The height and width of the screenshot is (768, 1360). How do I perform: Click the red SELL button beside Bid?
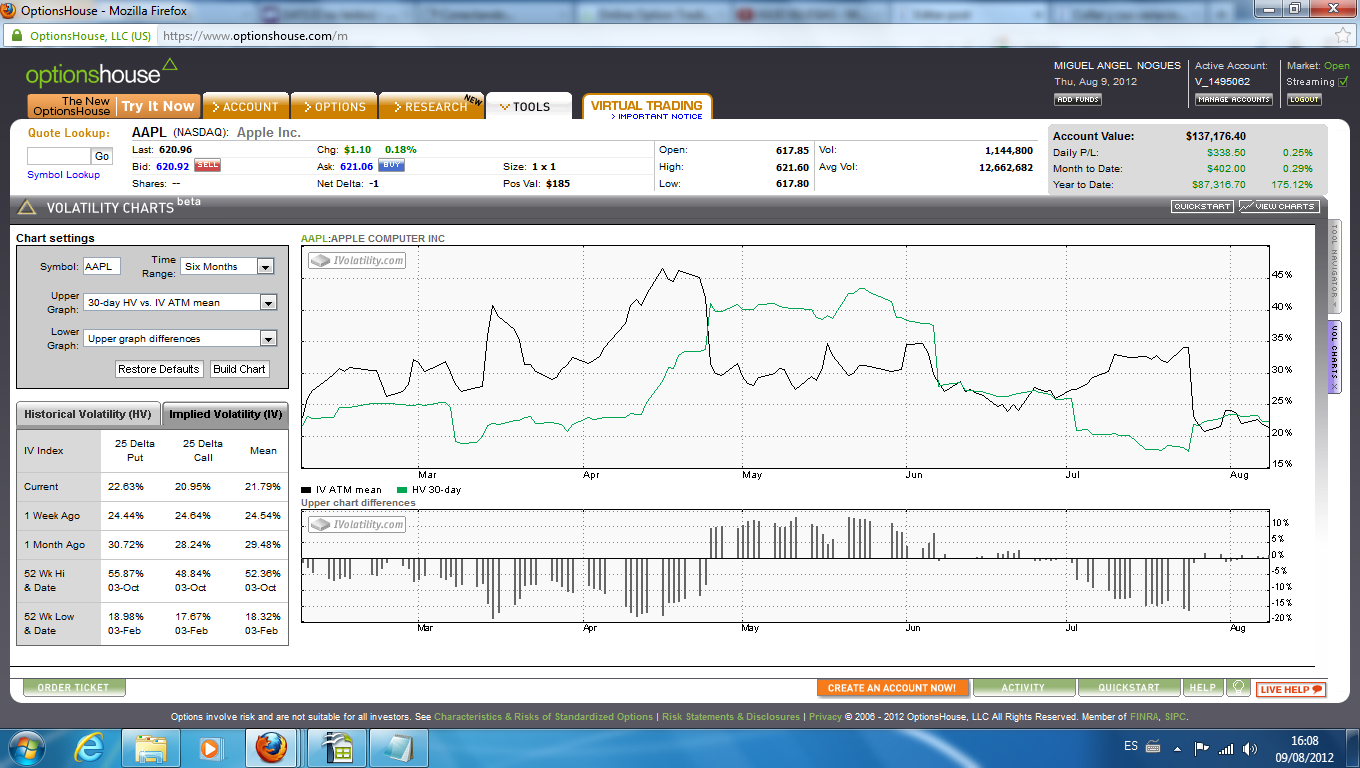pos(207,165)
